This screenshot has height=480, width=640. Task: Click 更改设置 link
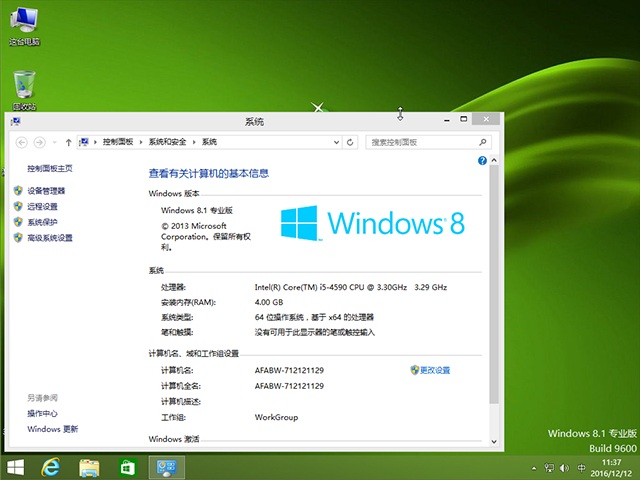pyautogui.click(x=435, y=370)
